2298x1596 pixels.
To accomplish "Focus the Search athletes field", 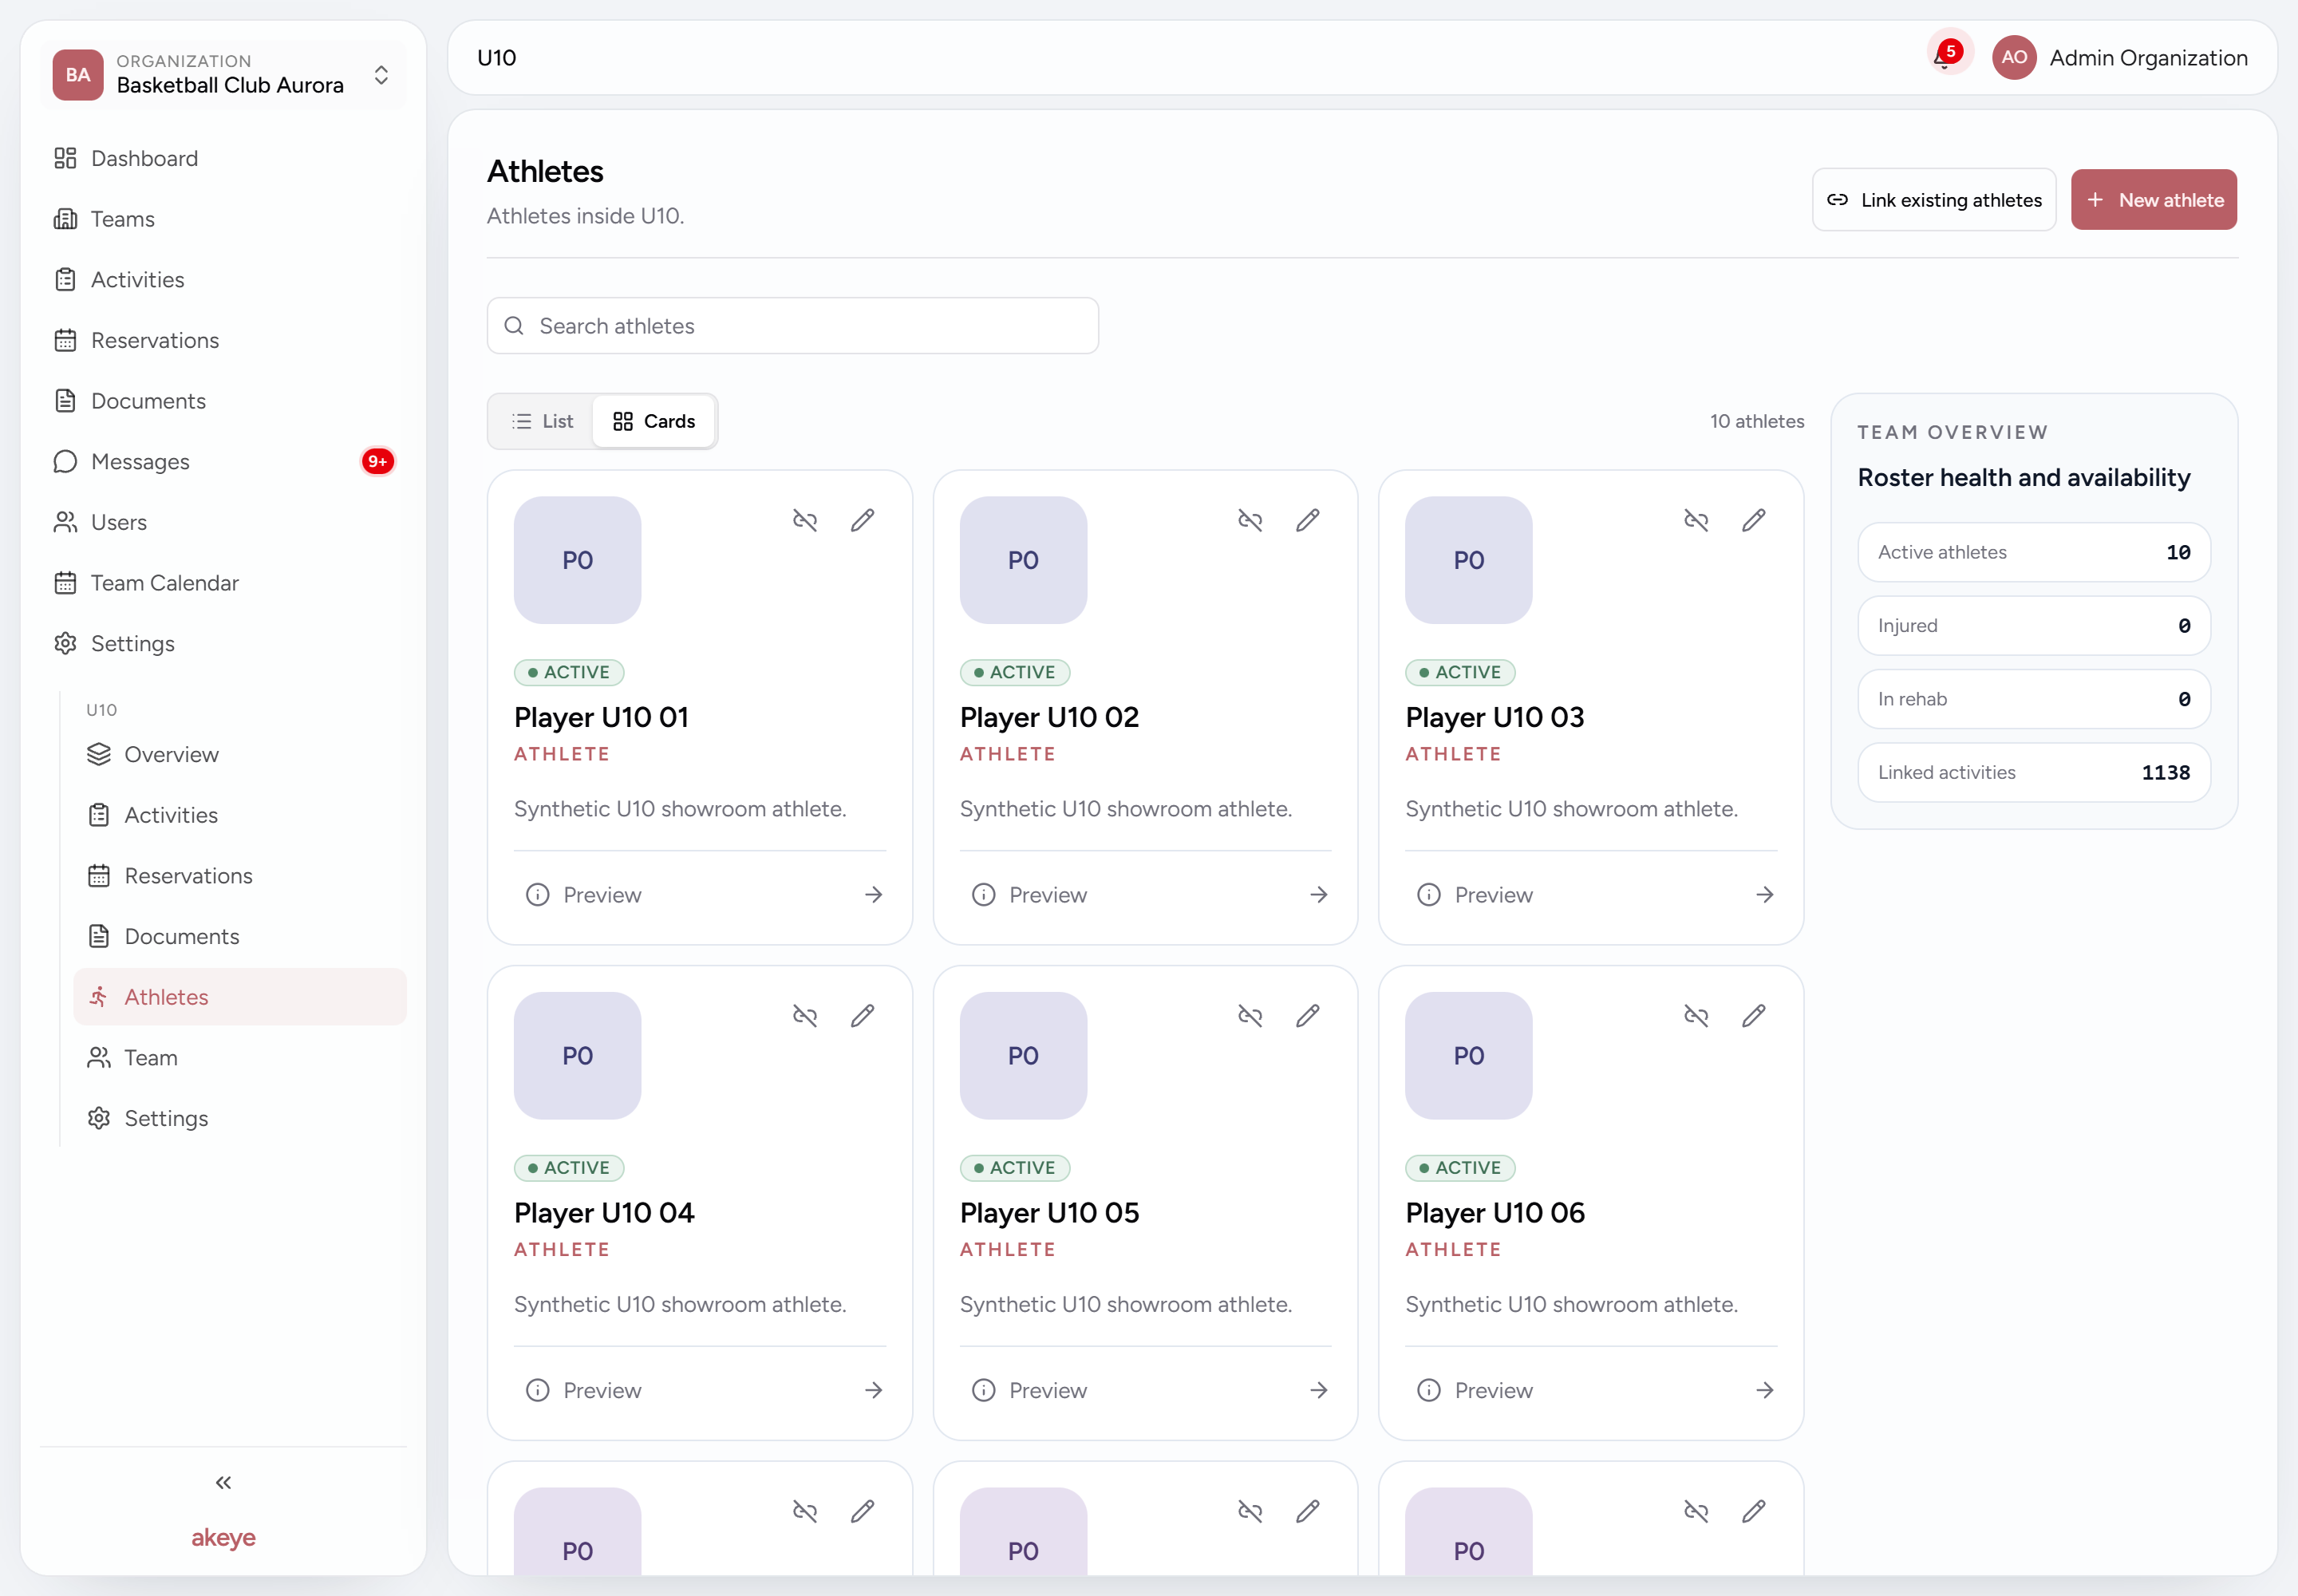I will [793, 326].
